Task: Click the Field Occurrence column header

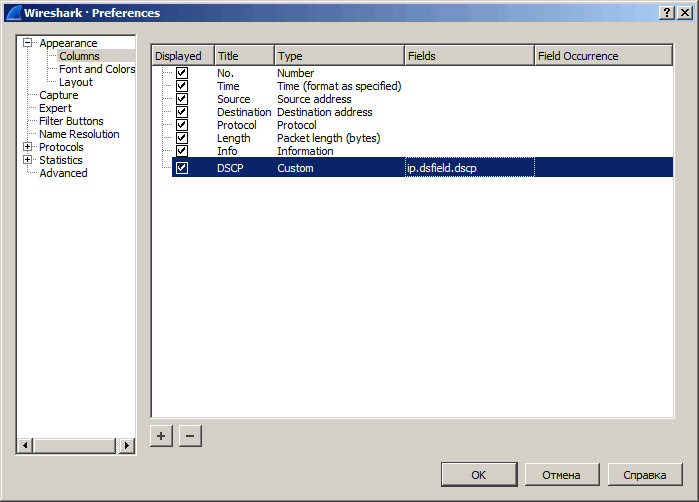Action: click(x=604, y=56)
